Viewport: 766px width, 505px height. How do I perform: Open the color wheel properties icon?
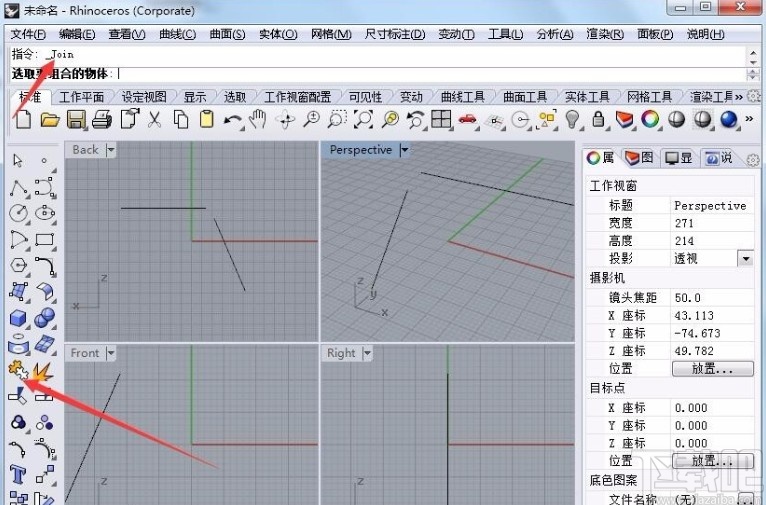coord(650,119)
